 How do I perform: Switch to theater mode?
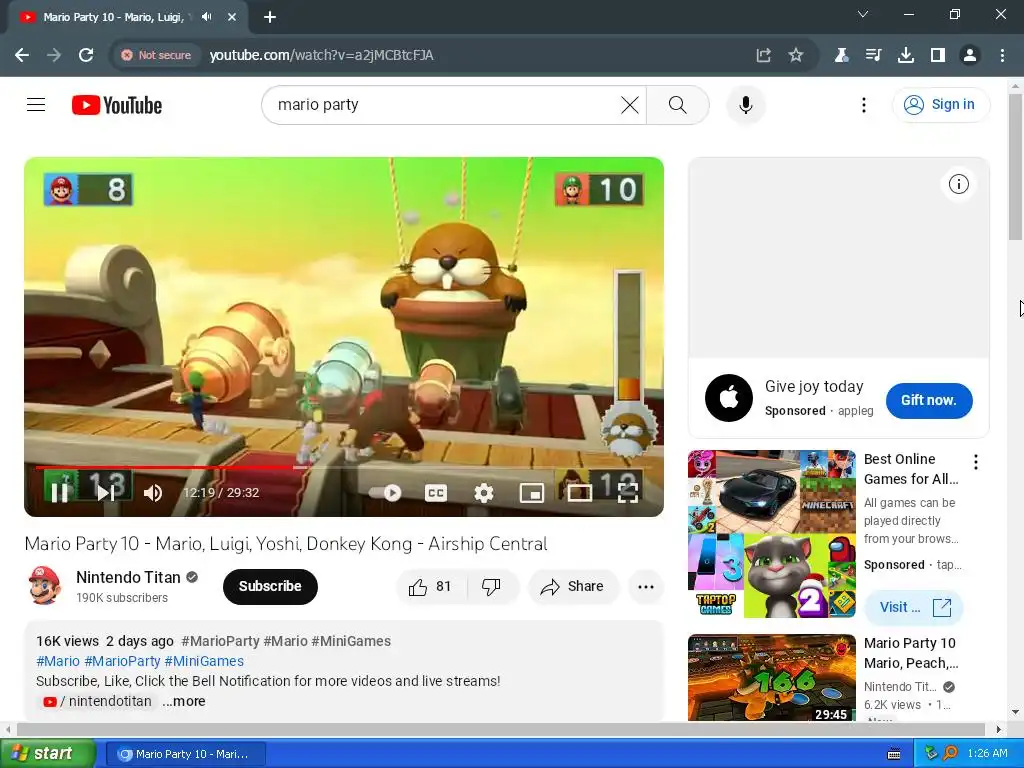pos(579,492)
